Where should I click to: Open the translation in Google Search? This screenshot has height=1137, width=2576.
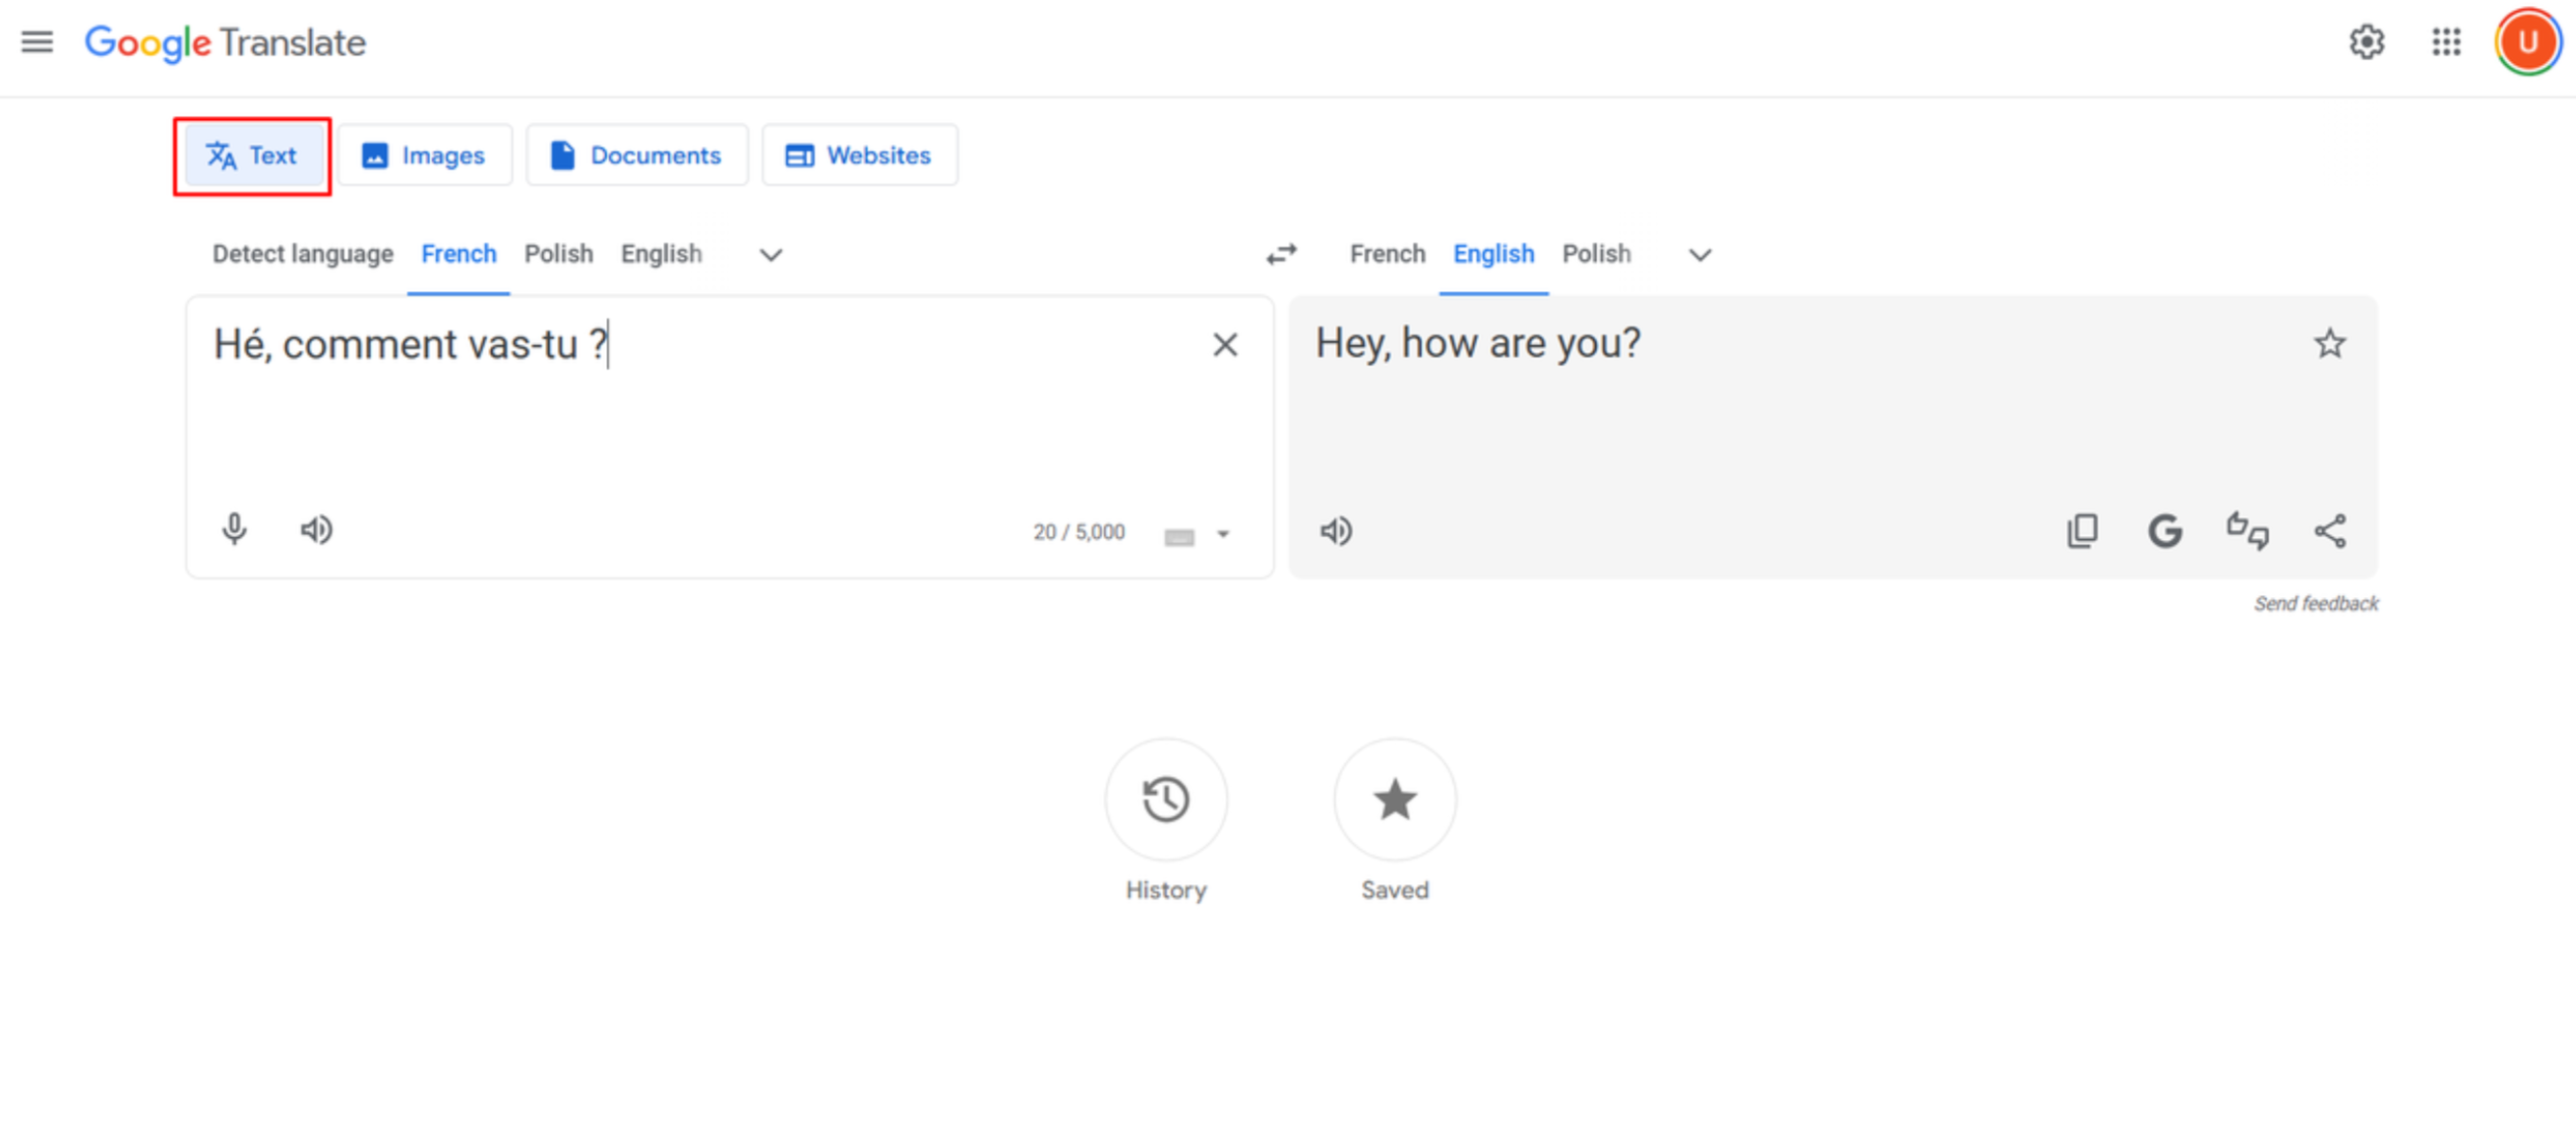pyautogui.click(x=2164, y=530)
